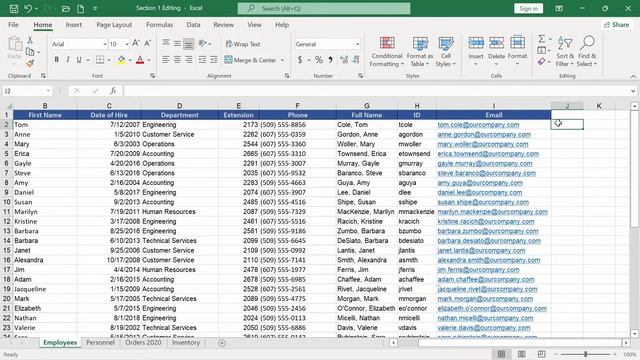Align text right in cell
The height and width of the screenshot is (360, 640).
[x=188, y=60]
